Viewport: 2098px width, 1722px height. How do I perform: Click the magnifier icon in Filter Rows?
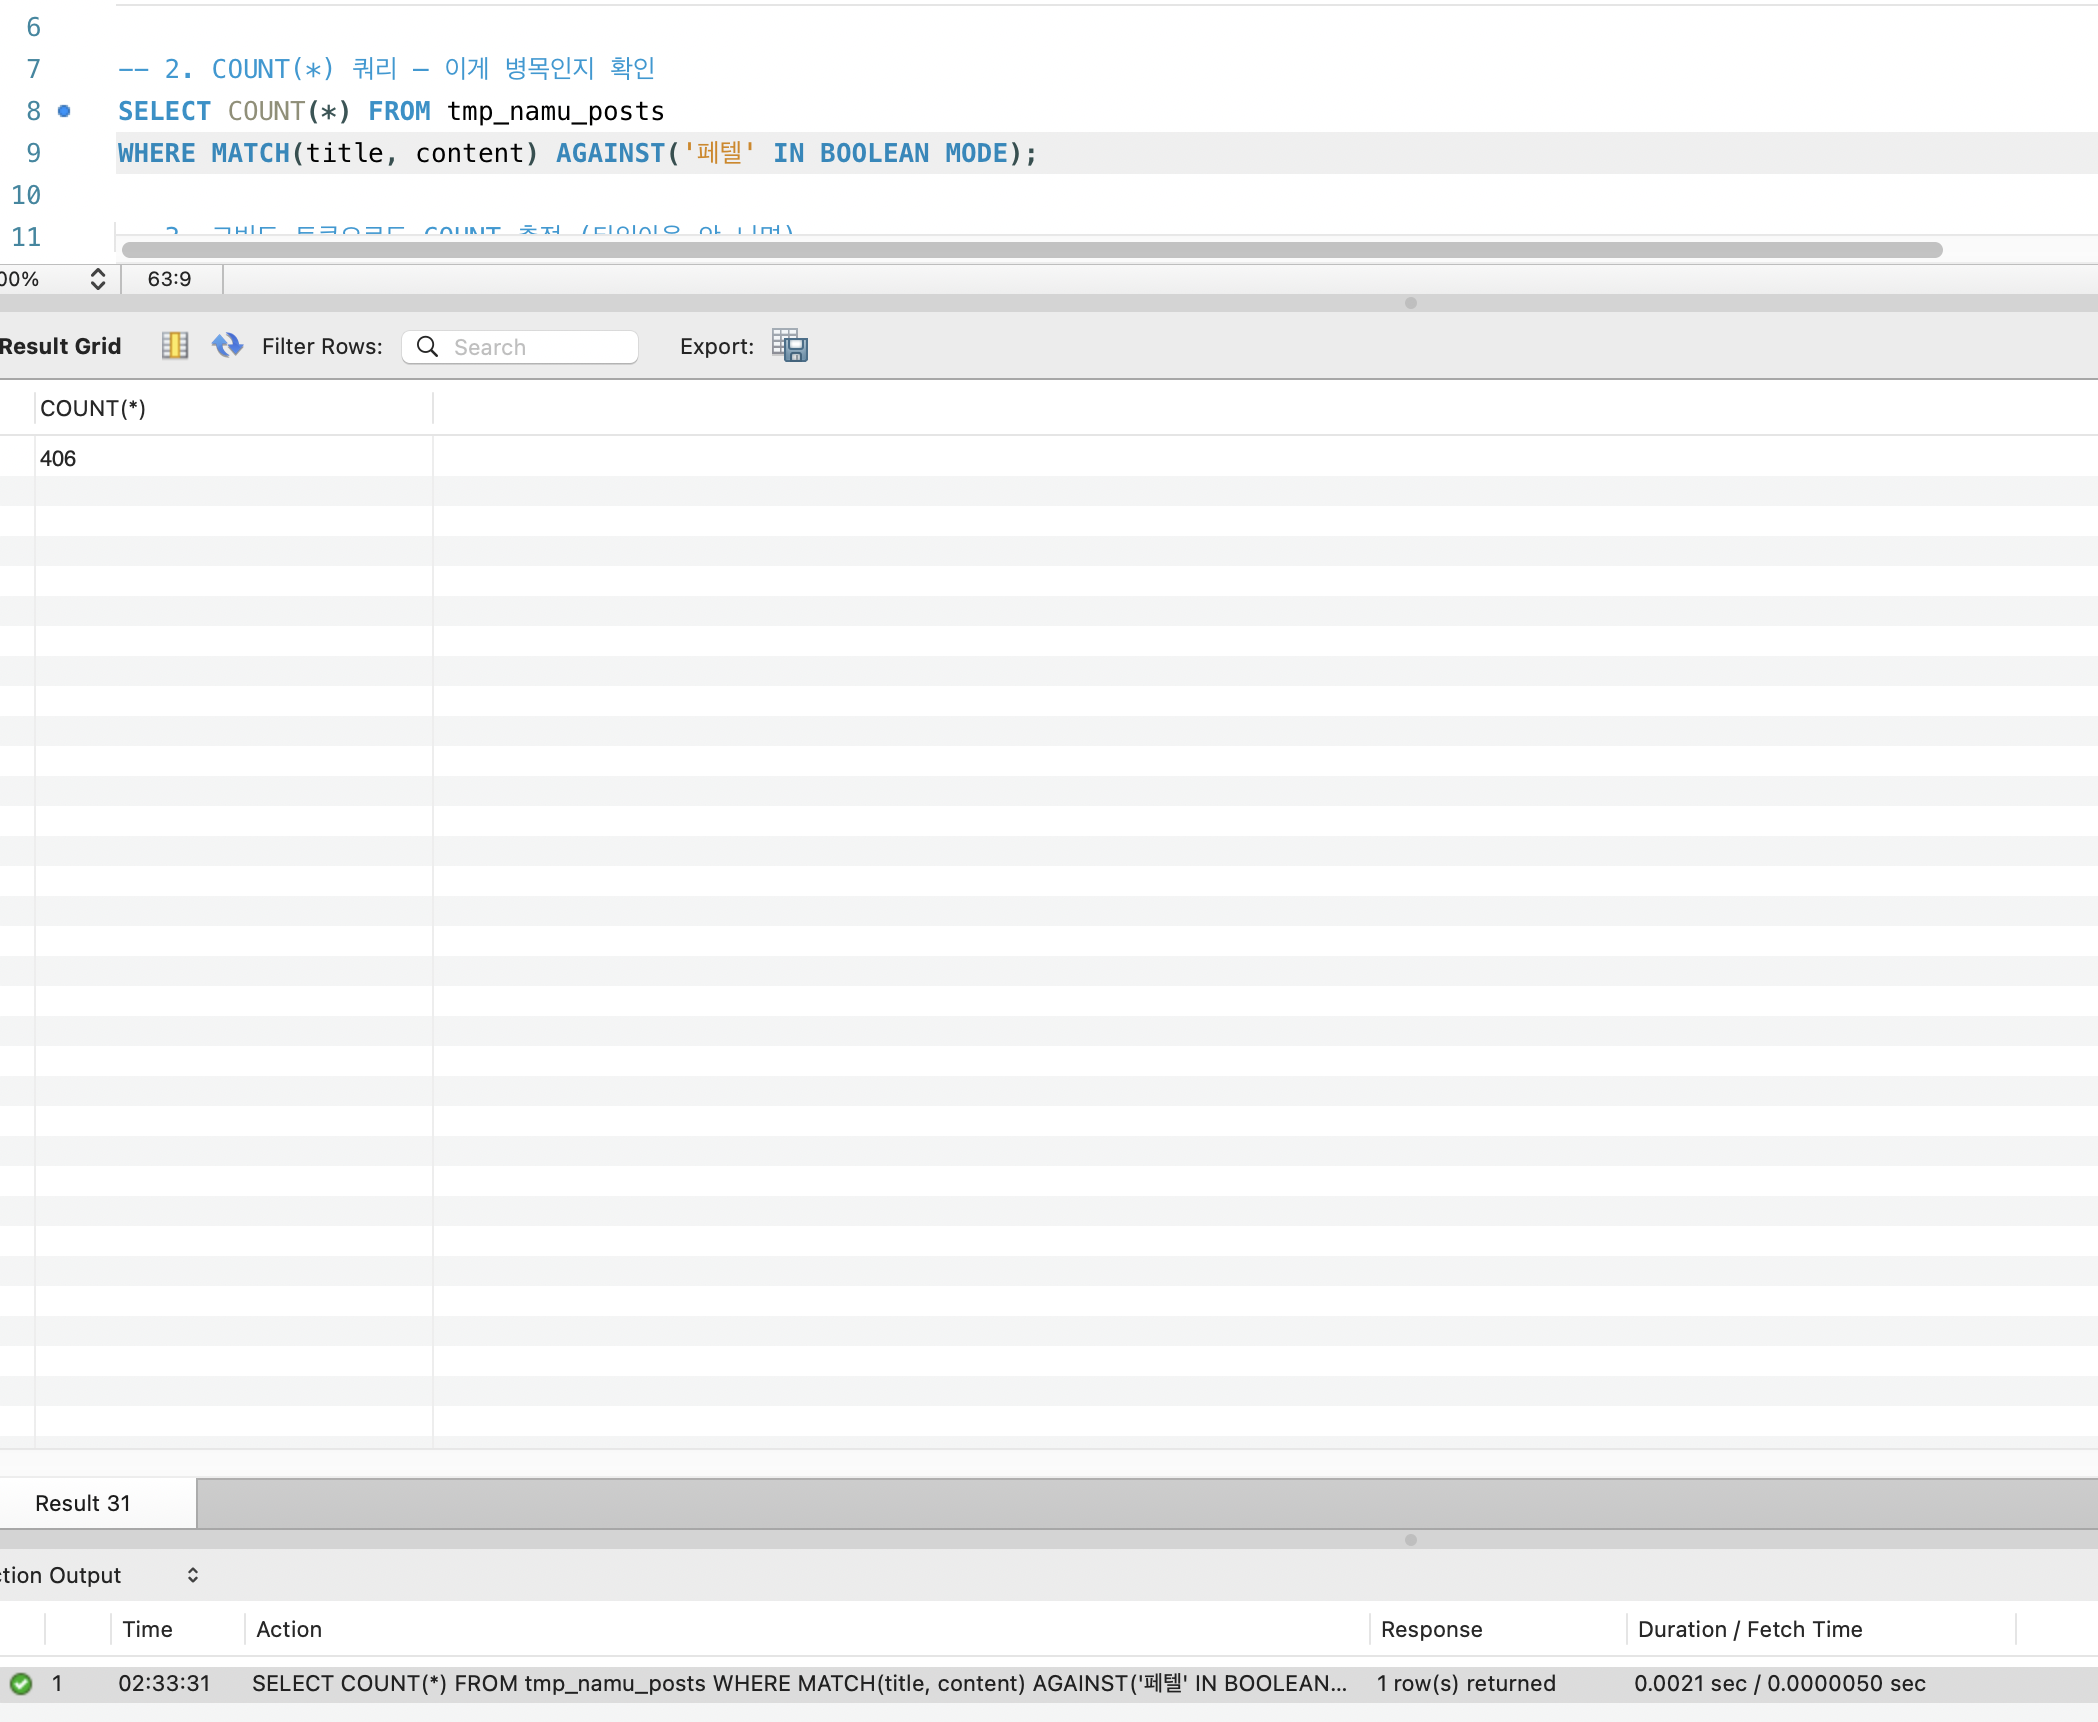pyautogui.click(x=427, y=346)
